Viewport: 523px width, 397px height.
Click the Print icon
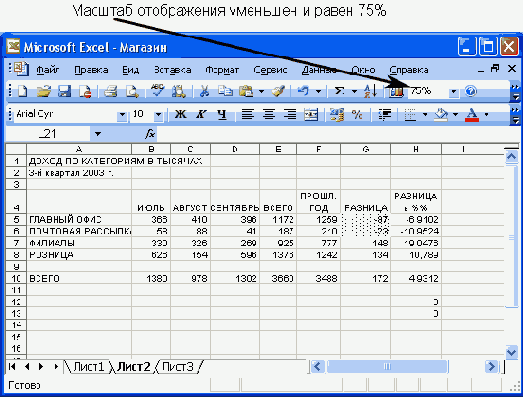pyautogui.click(x=111, y=91)
